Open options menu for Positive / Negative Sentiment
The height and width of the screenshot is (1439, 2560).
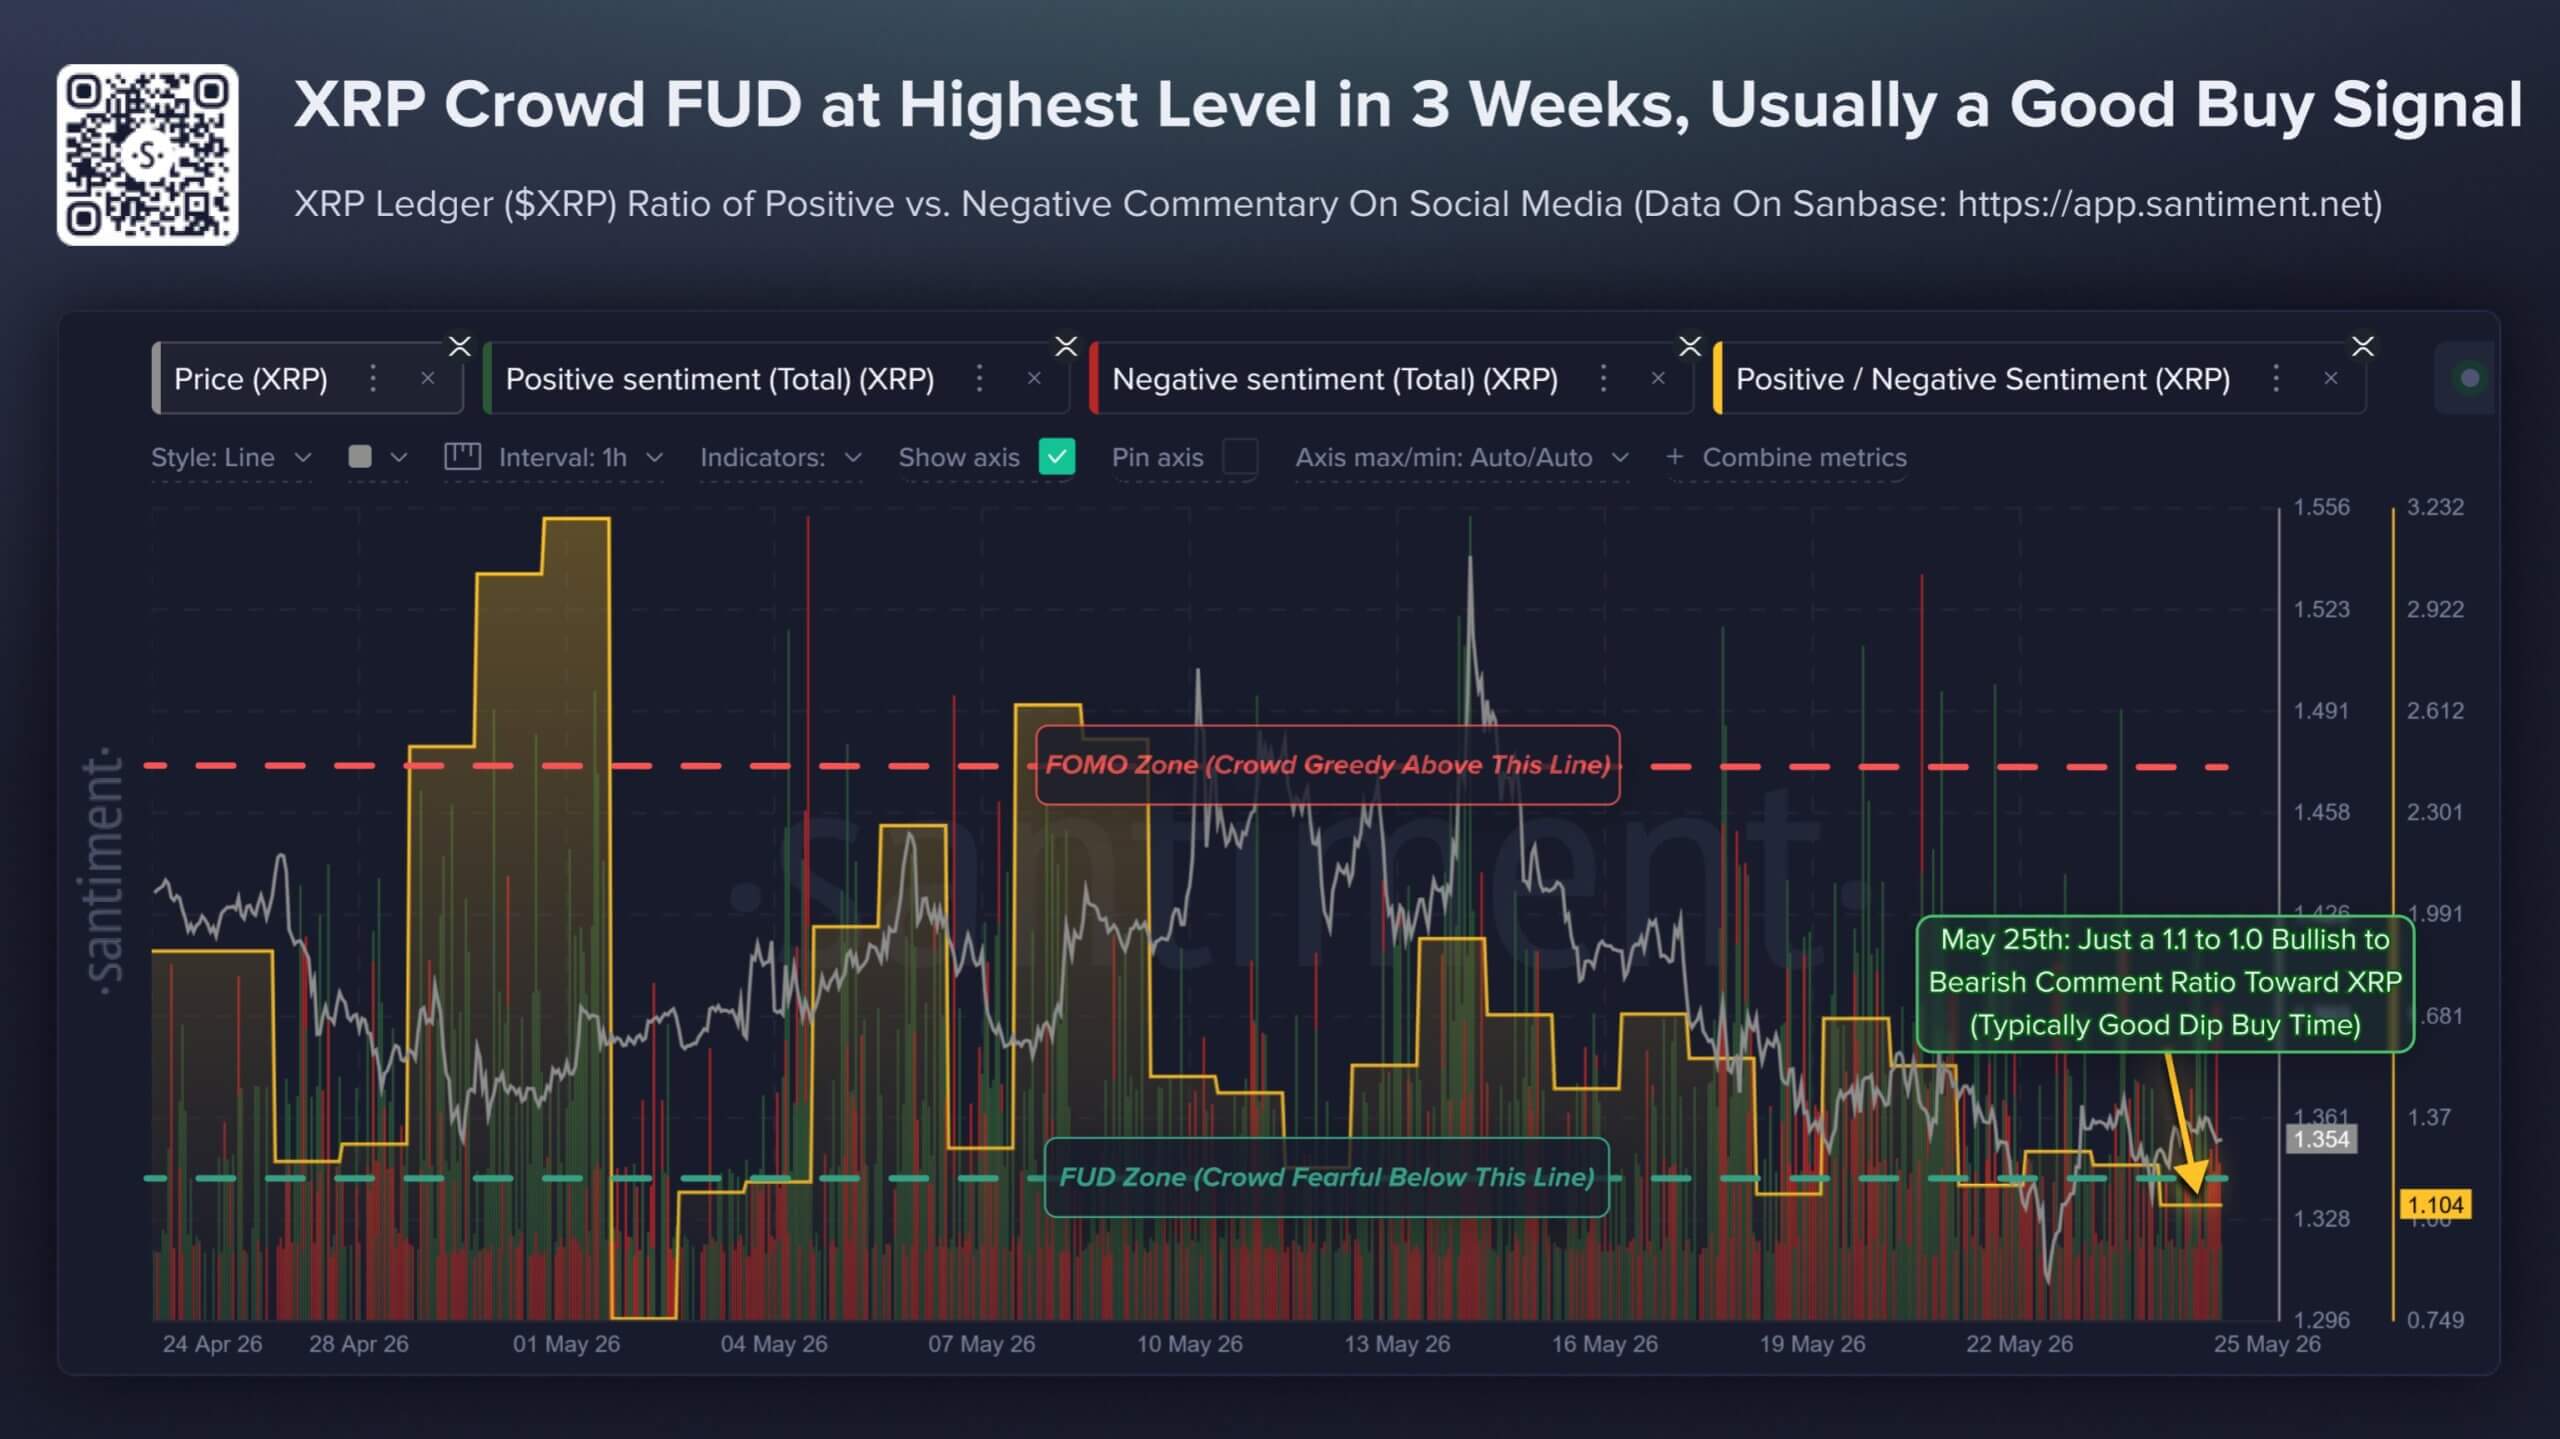(2276, 378)
